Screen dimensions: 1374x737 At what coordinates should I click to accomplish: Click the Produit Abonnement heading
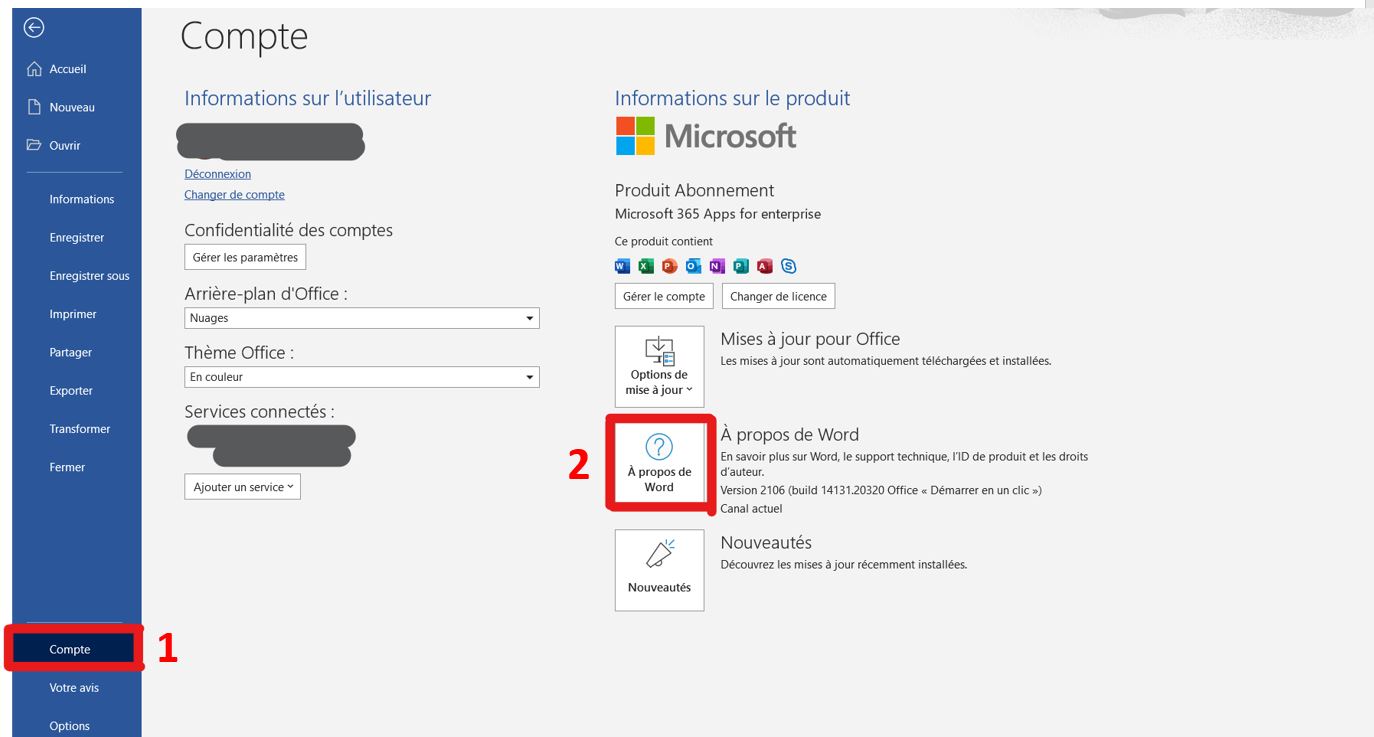(x=694, y=190)
